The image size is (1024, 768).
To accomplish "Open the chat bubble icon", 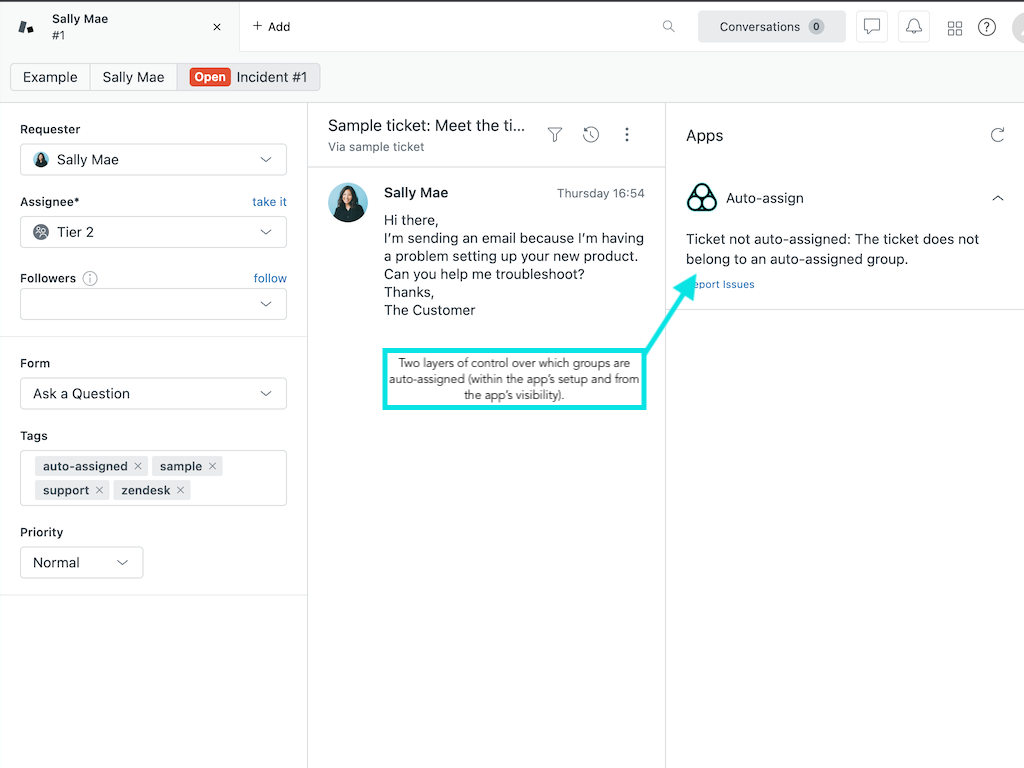I will (872, 27).
